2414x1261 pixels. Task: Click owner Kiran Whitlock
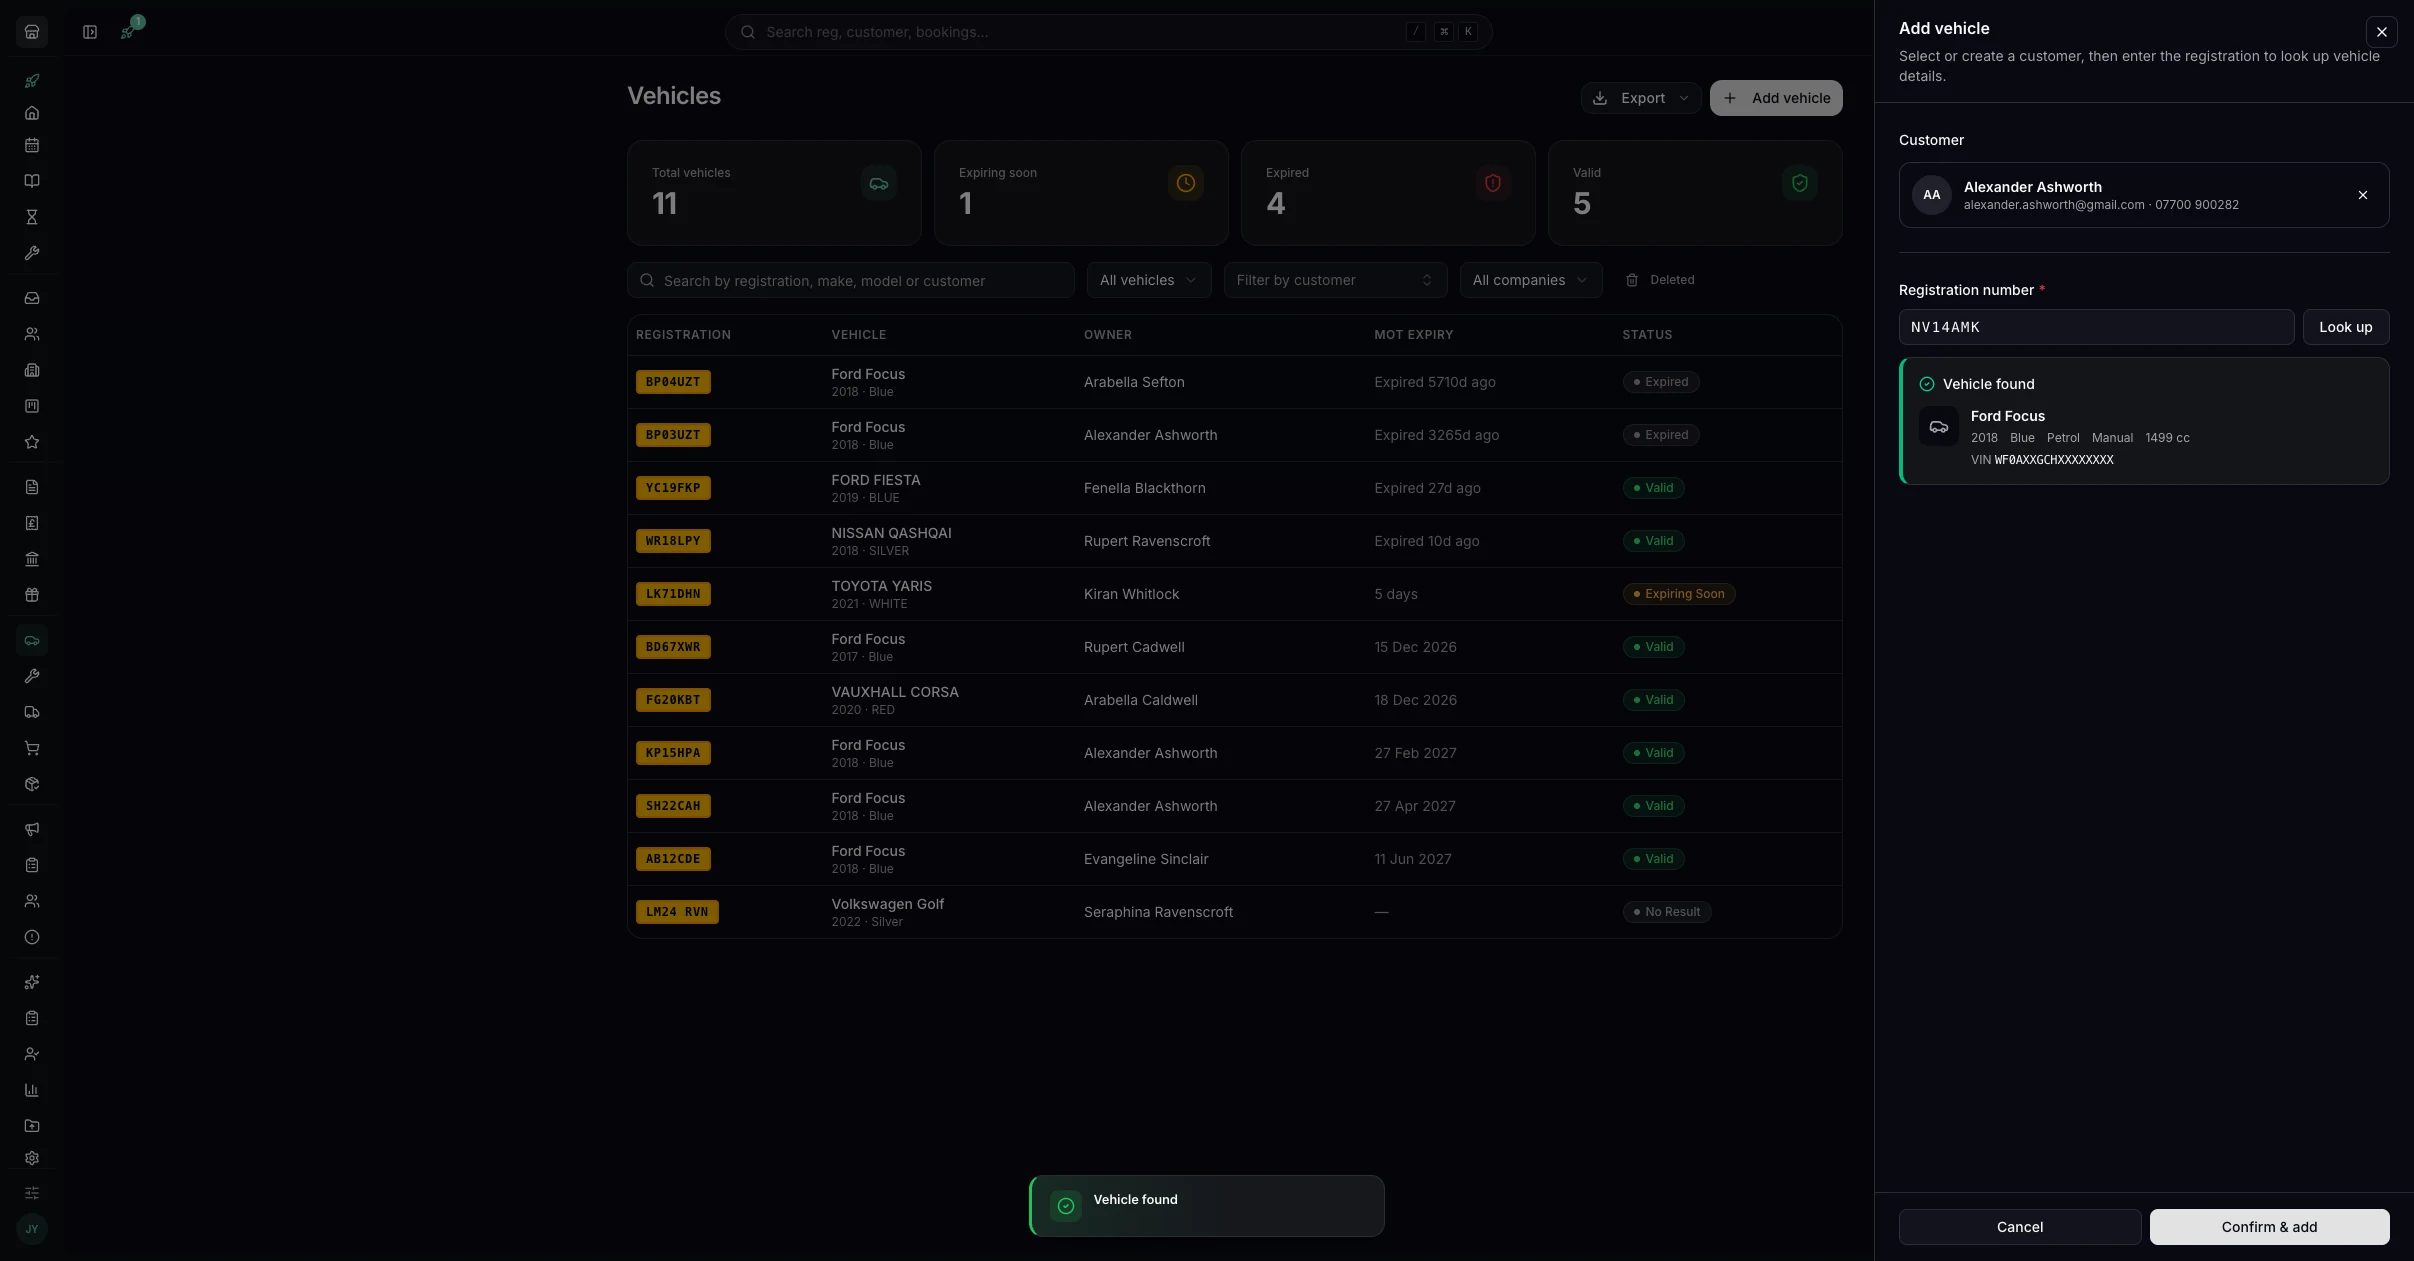click(1131, 594)
